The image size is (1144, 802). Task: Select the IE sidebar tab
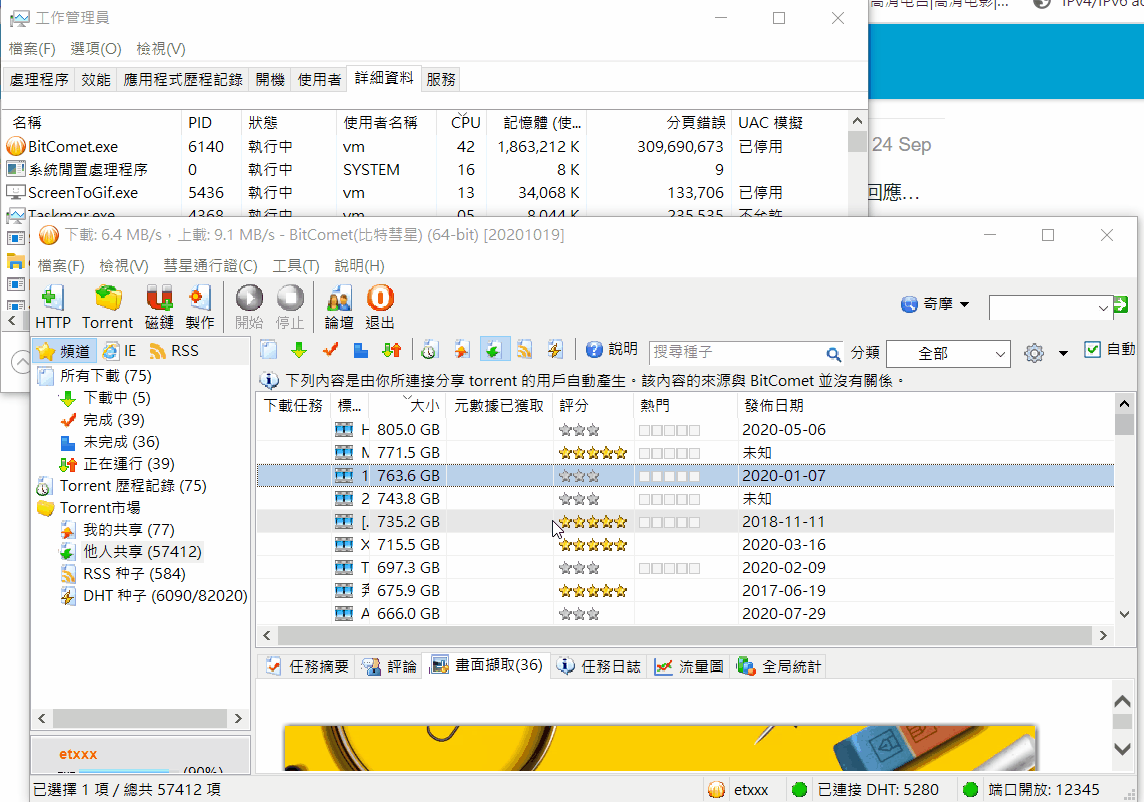pos(120,351)
